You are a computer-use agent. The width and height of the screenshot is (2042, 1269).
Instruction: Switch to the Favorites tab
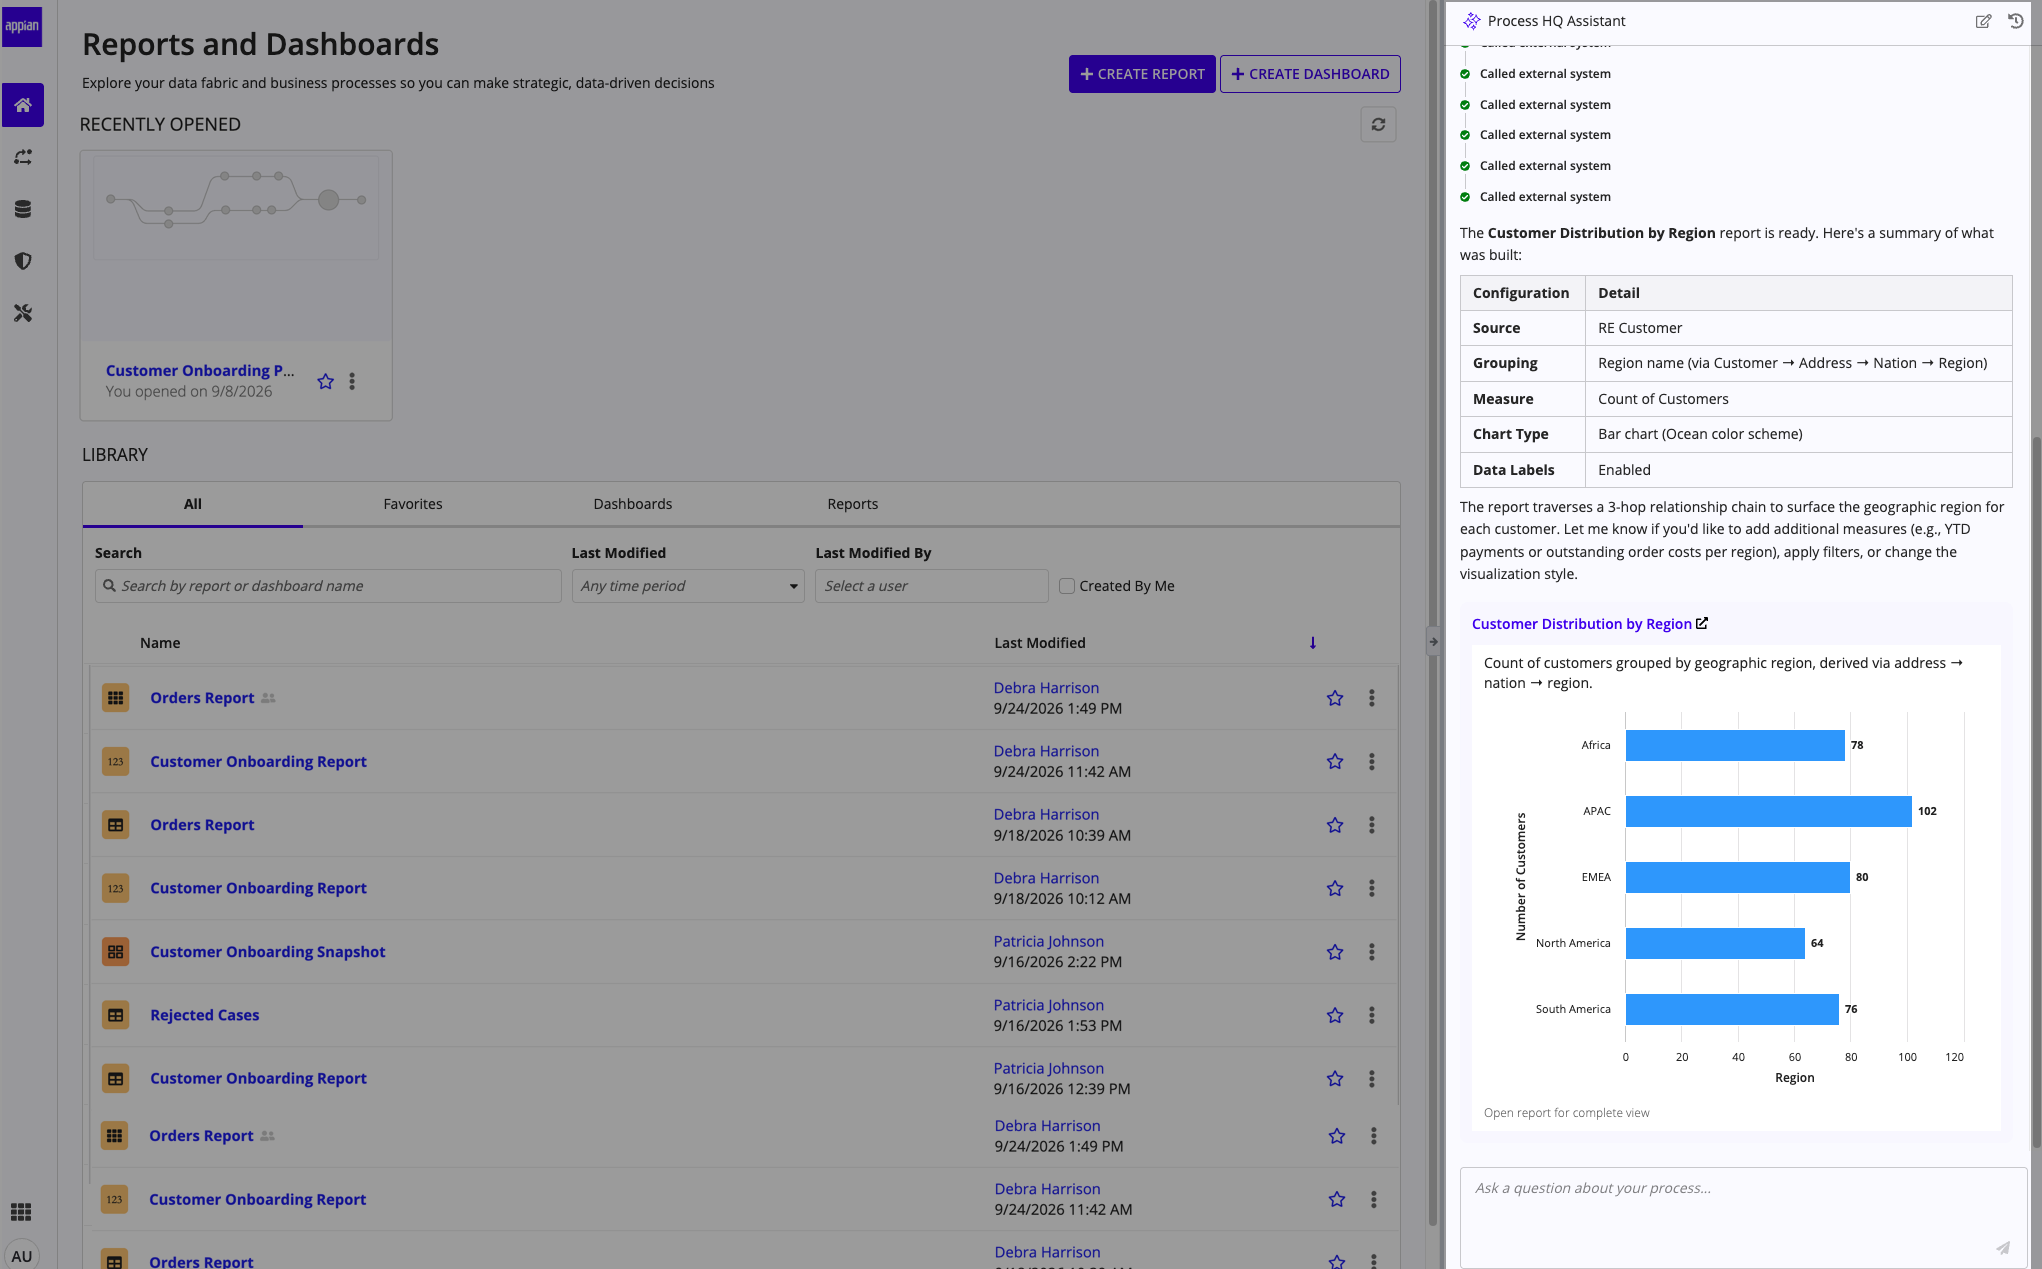(x=413, y=504)
